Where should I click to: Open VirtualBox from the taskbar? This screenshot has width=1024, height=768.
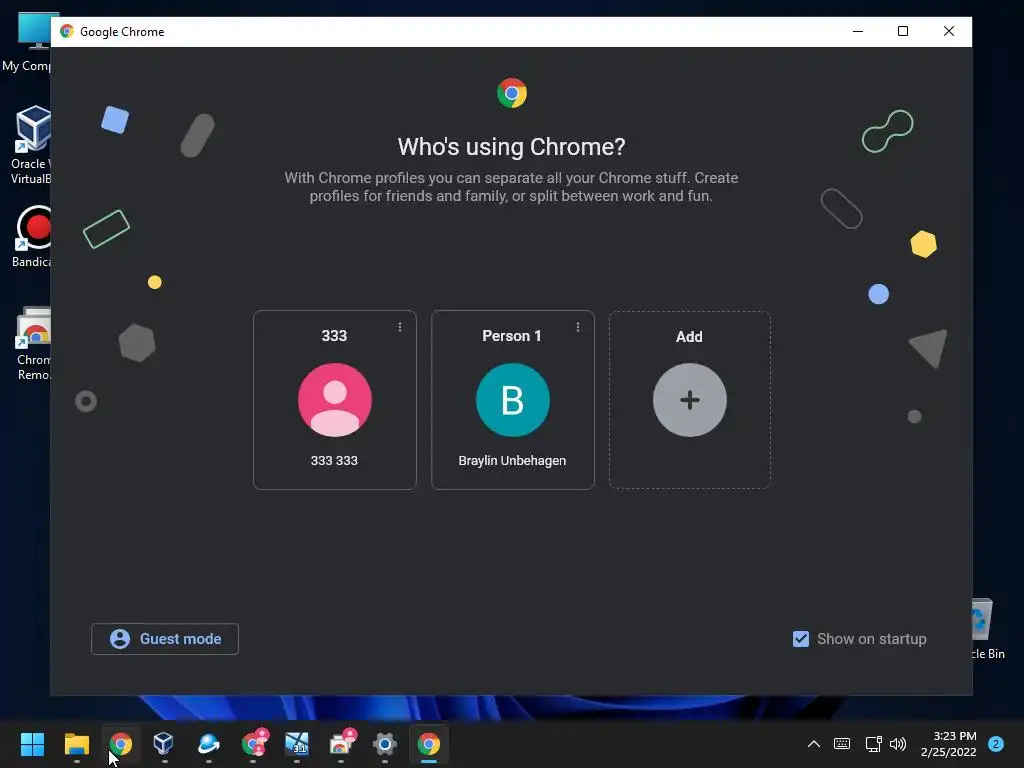pos(163,744)
